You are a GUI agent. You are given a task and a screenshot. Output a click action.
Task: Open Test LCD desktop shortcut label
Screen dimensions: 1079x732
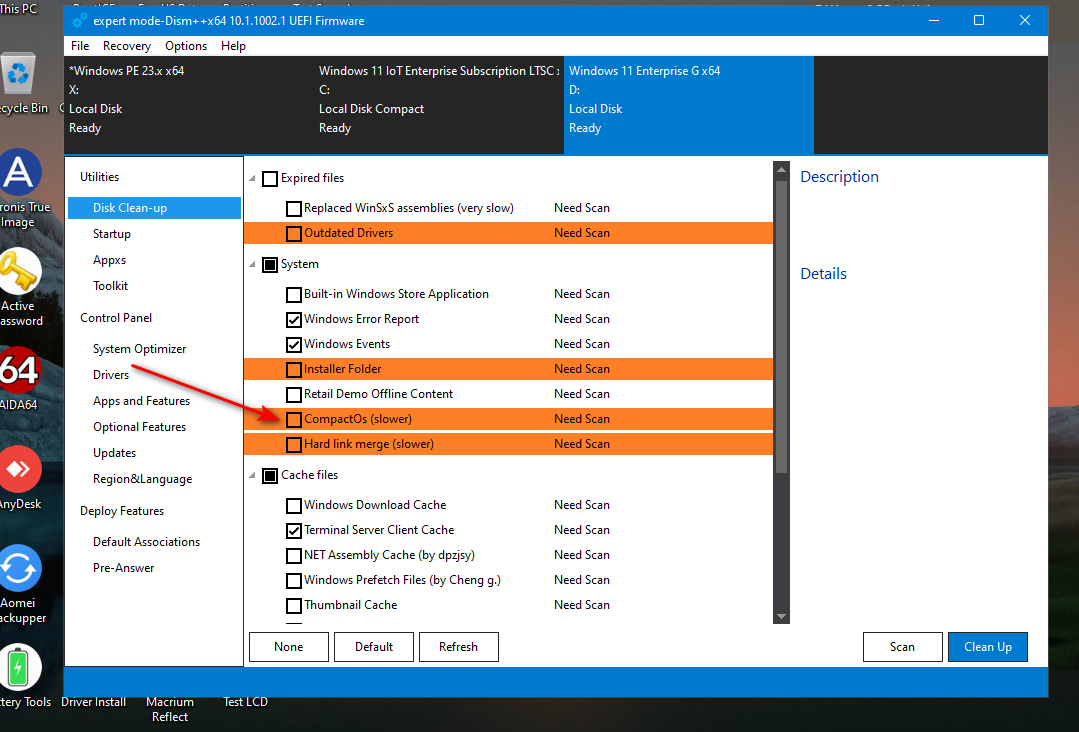click(x=245, y=702)
